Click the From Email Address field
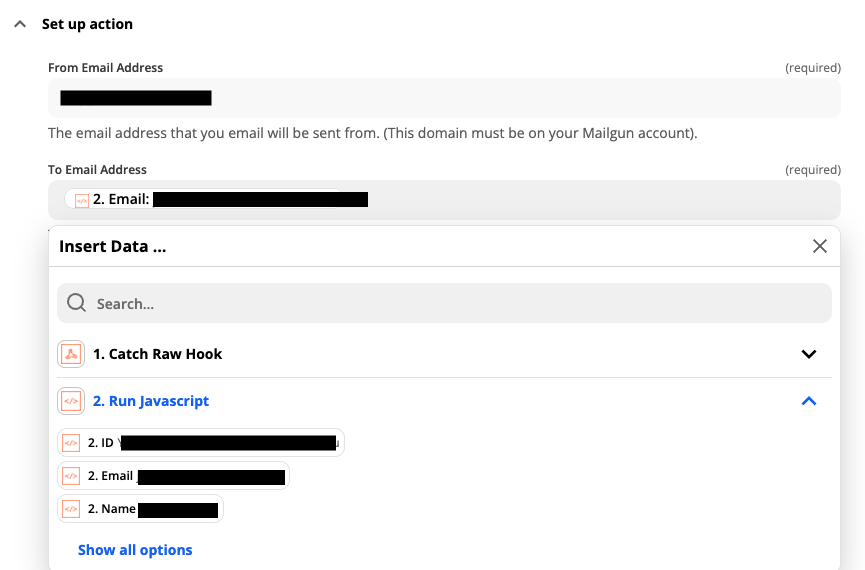Screen dimensions: 865x570 coord(444,98)
